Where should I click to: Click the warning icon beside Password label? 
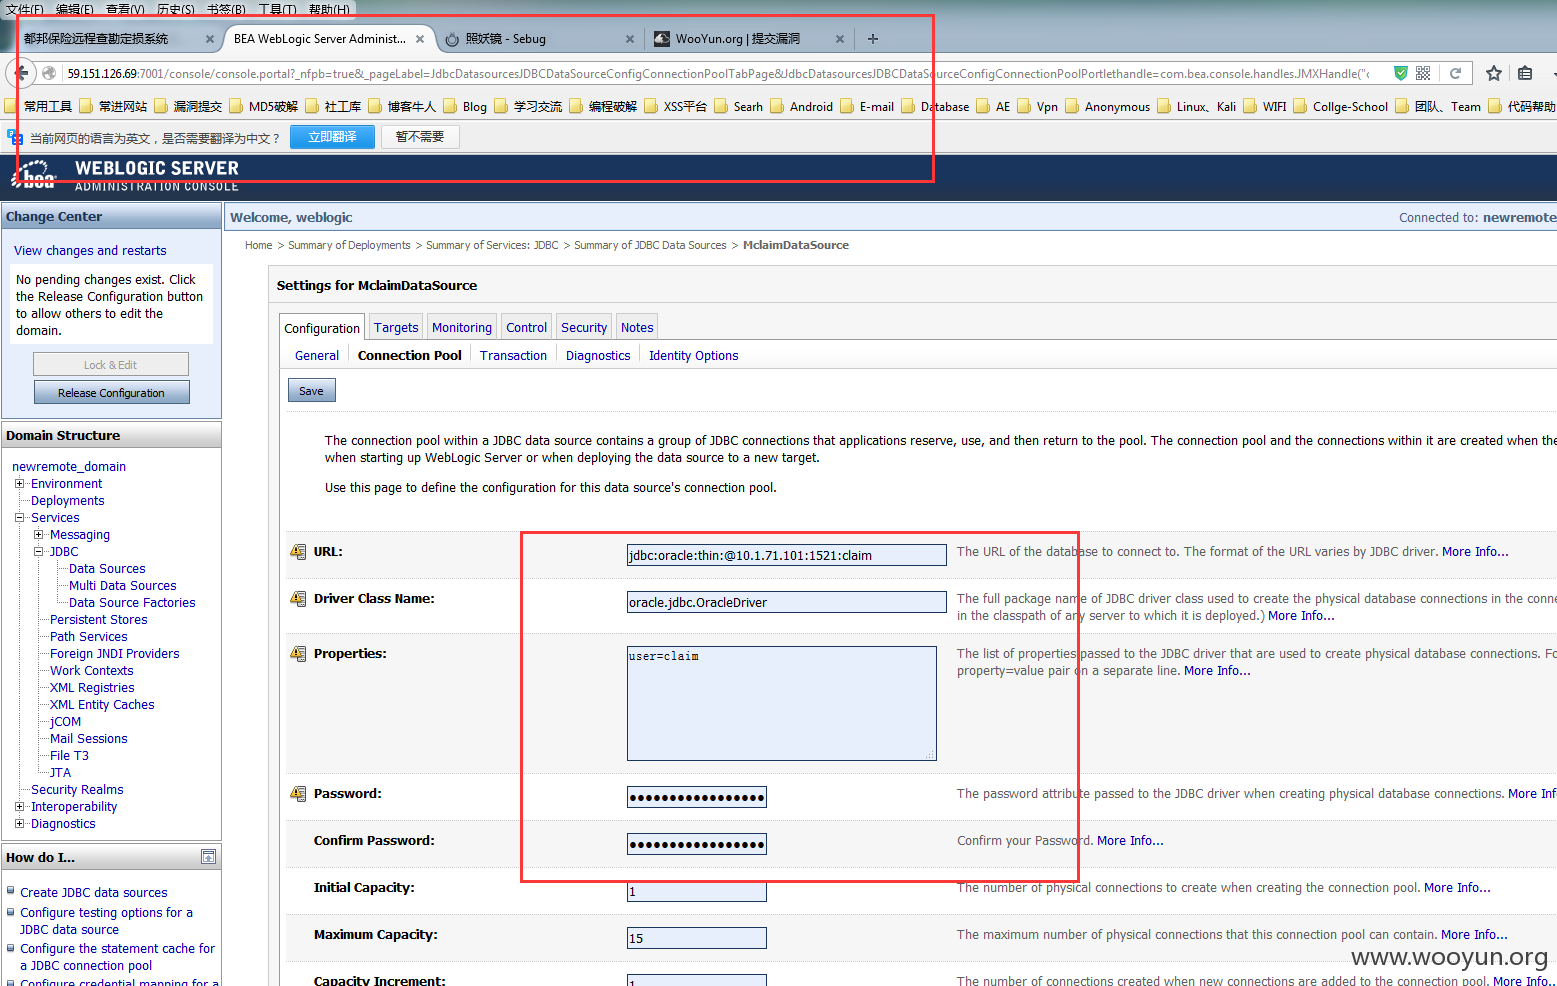(298, 793)
